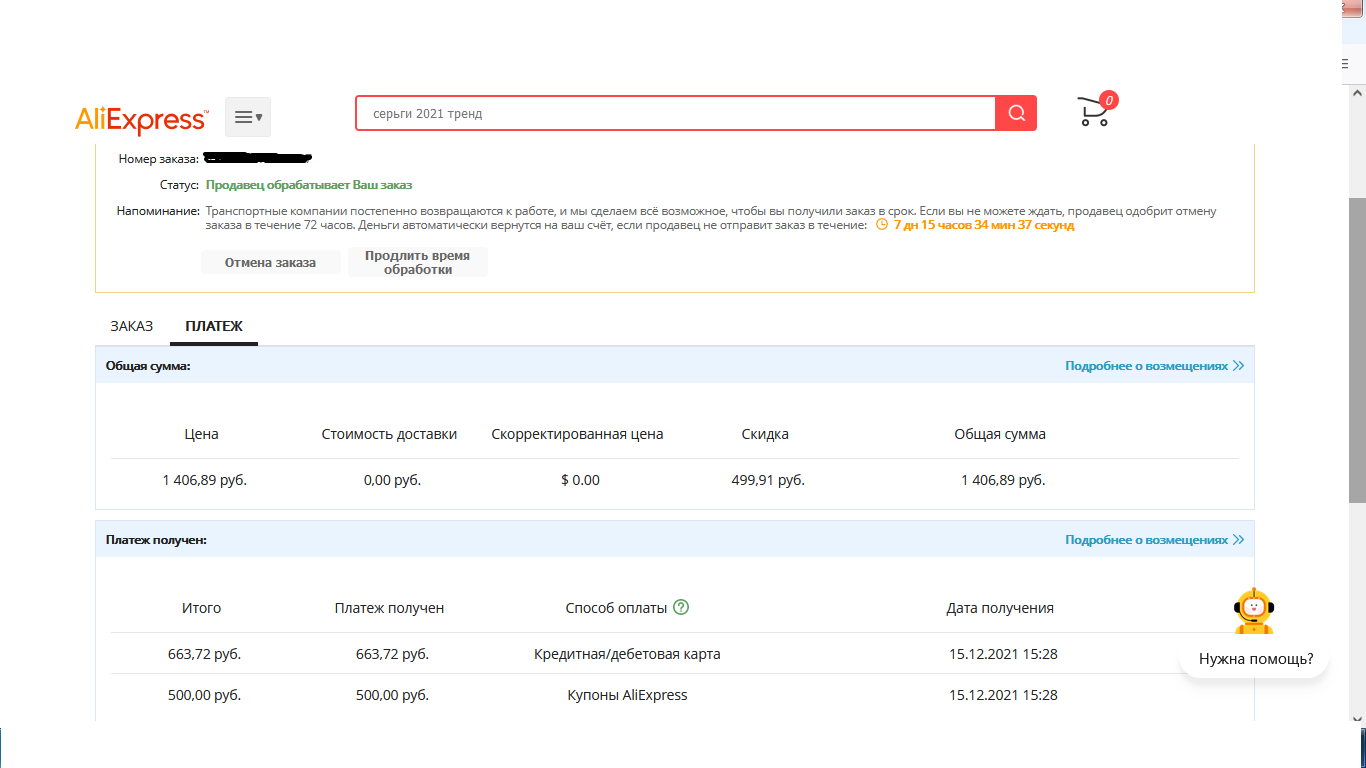Click the Скорректированная цена column header
This screenshot has height=768, width=1366.
577,434
